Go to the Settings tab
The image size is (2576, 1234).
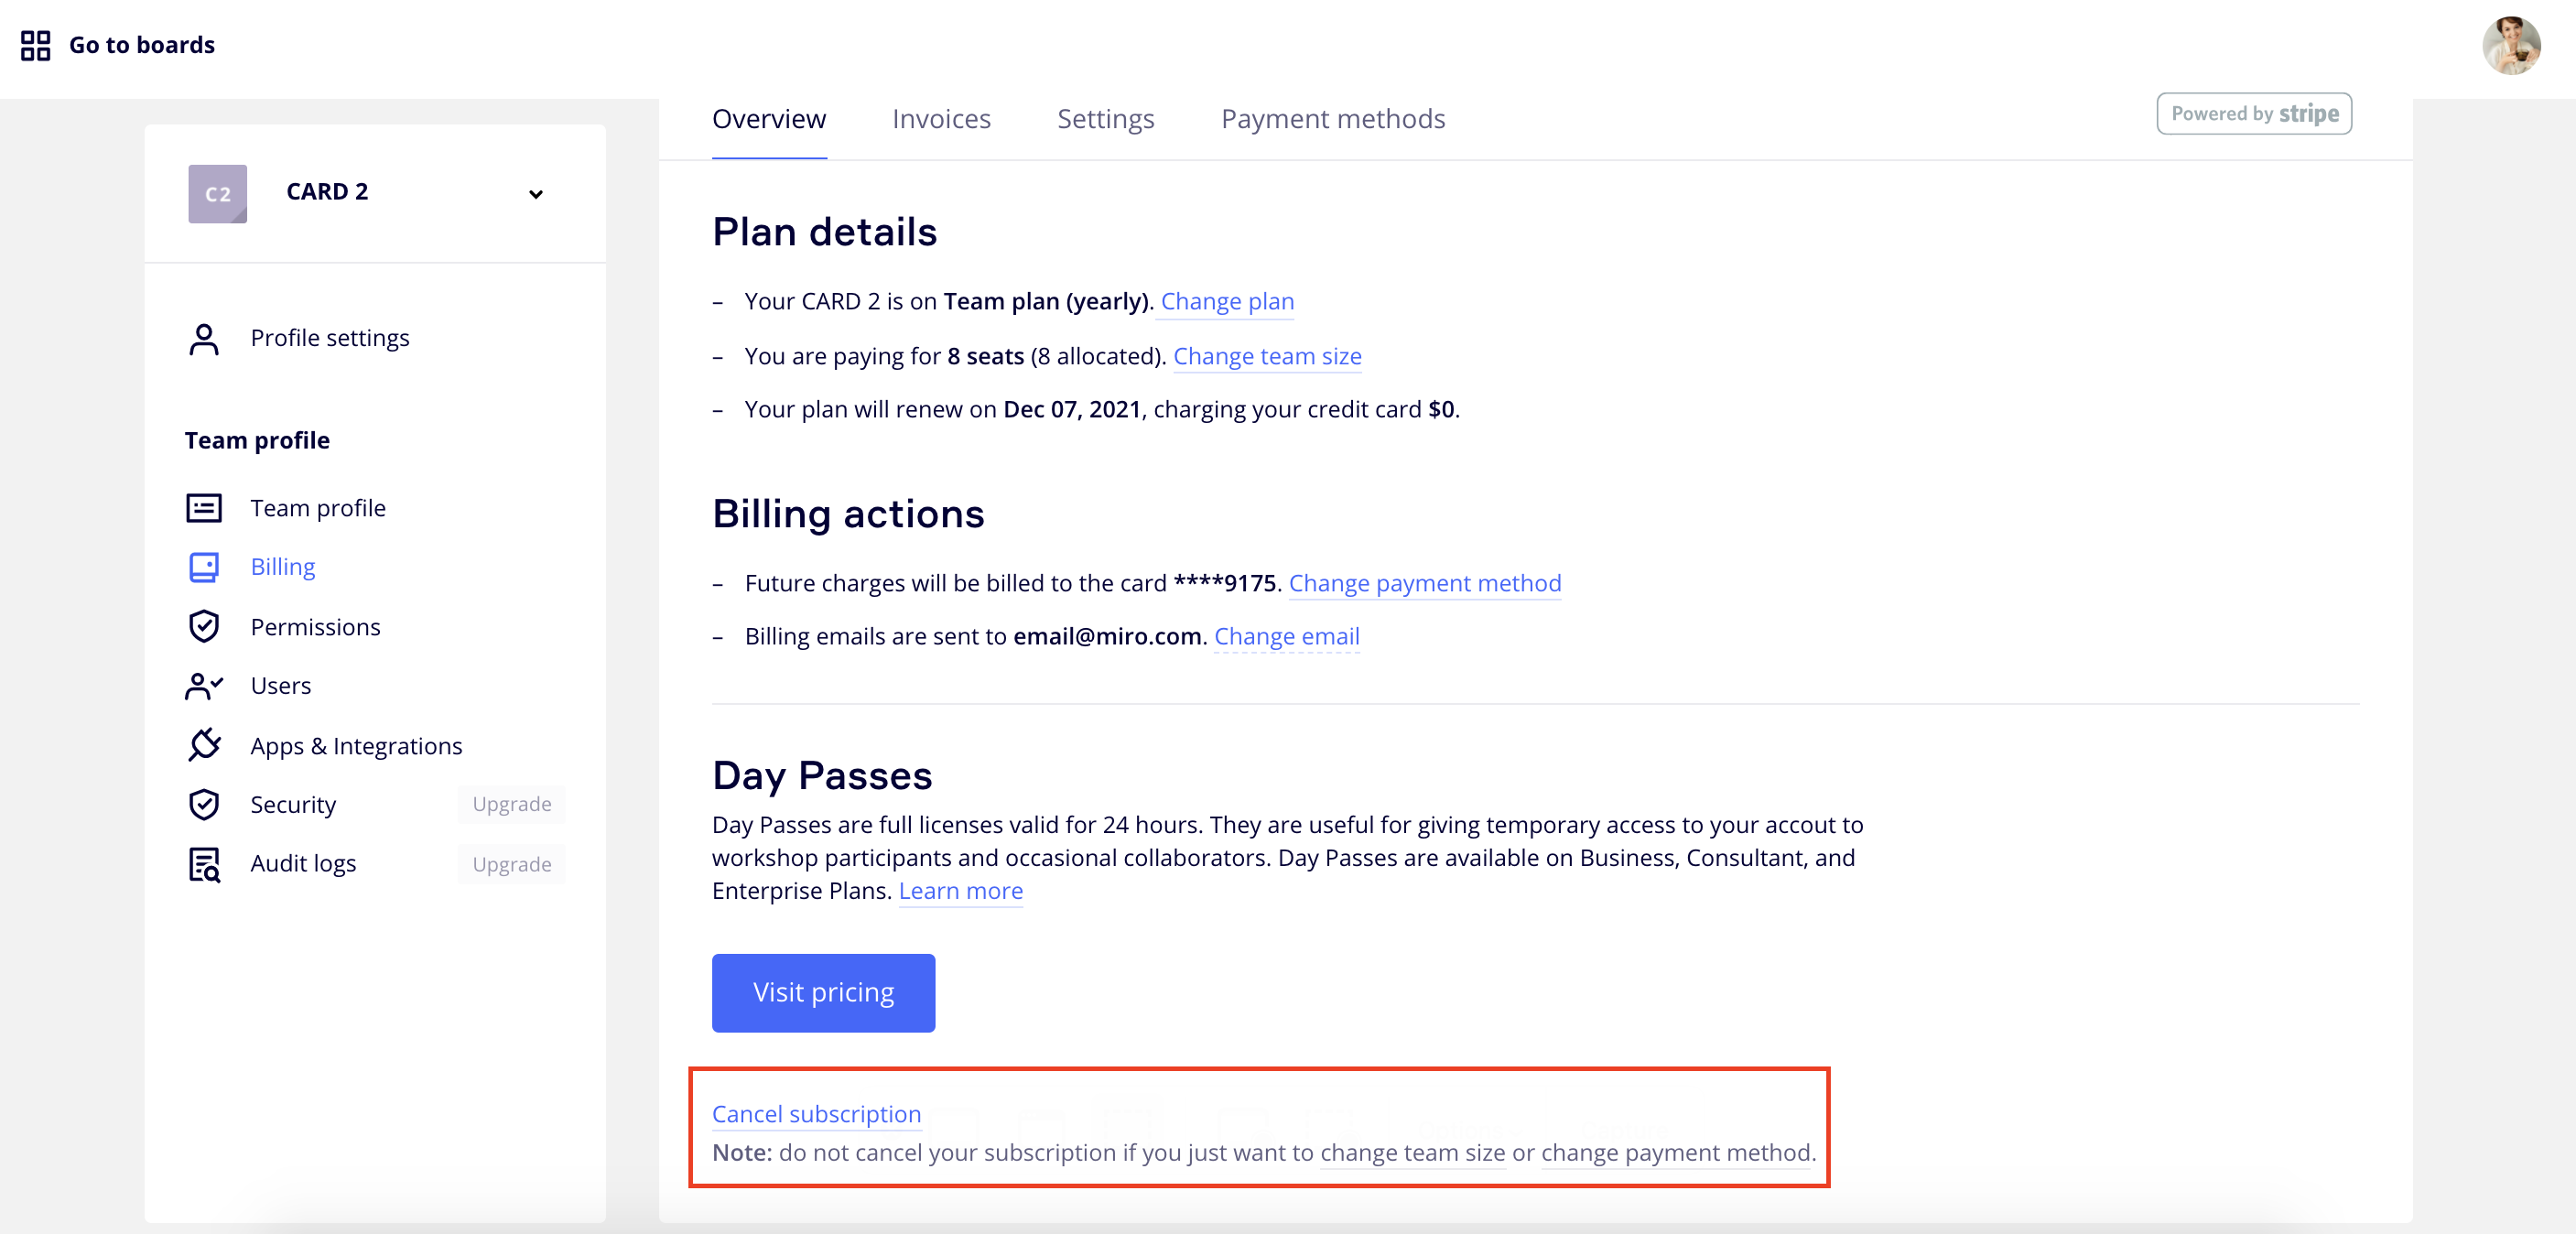point(1105,119)
